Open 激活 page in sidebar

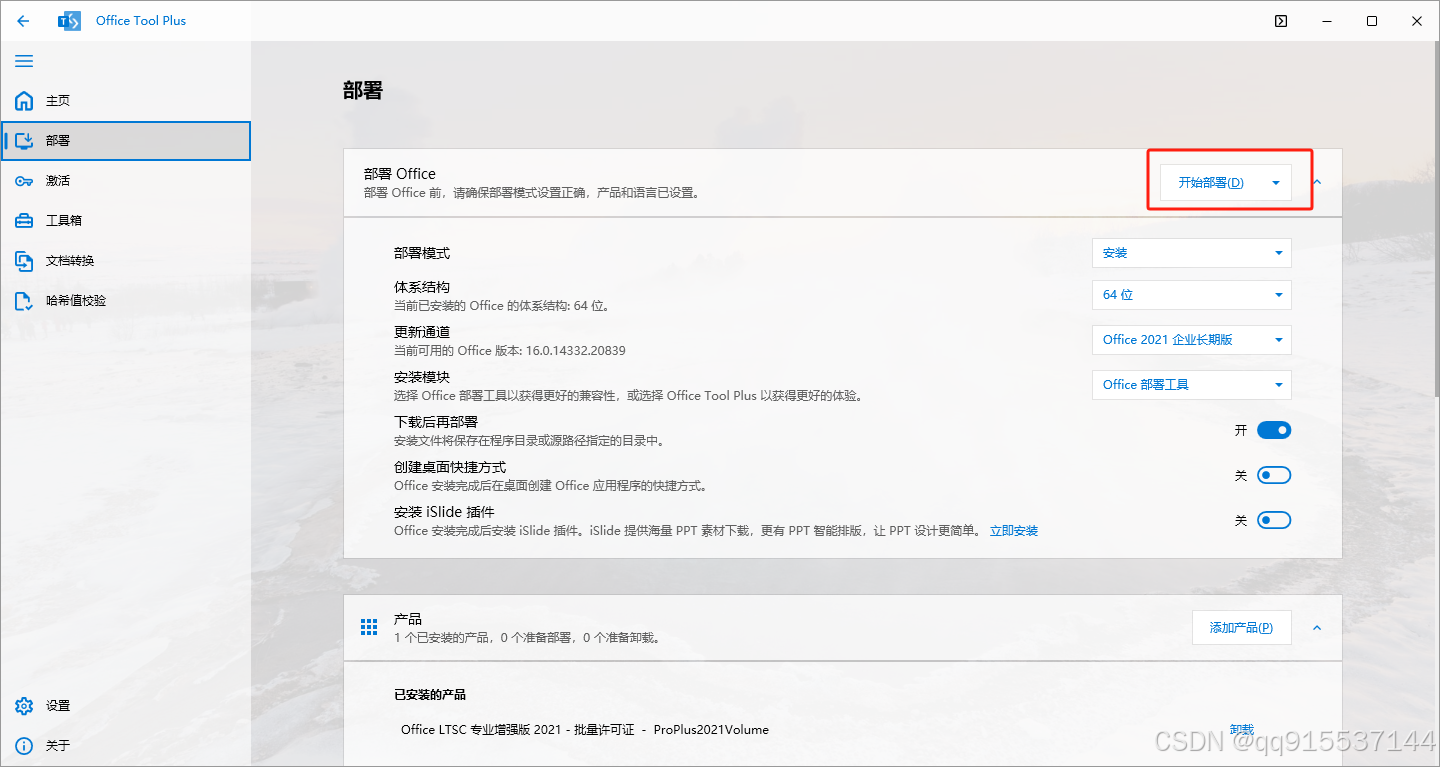click(126, 181)
